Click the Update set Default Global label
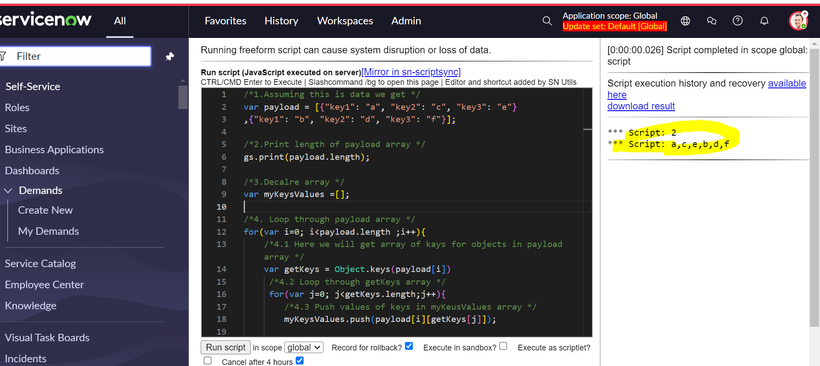The width and height of the screenshot is (820, 366). [615, 26]
